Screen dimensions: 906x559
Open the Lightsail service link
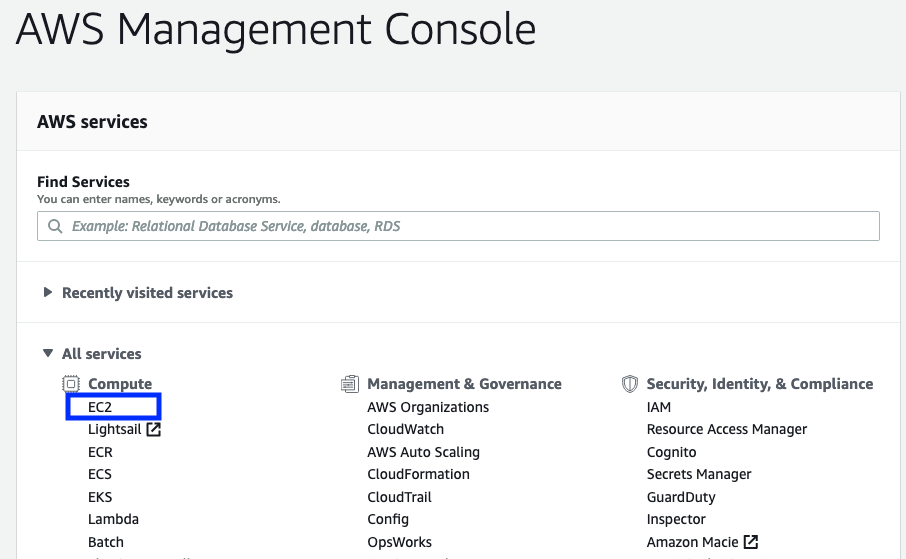114,430
